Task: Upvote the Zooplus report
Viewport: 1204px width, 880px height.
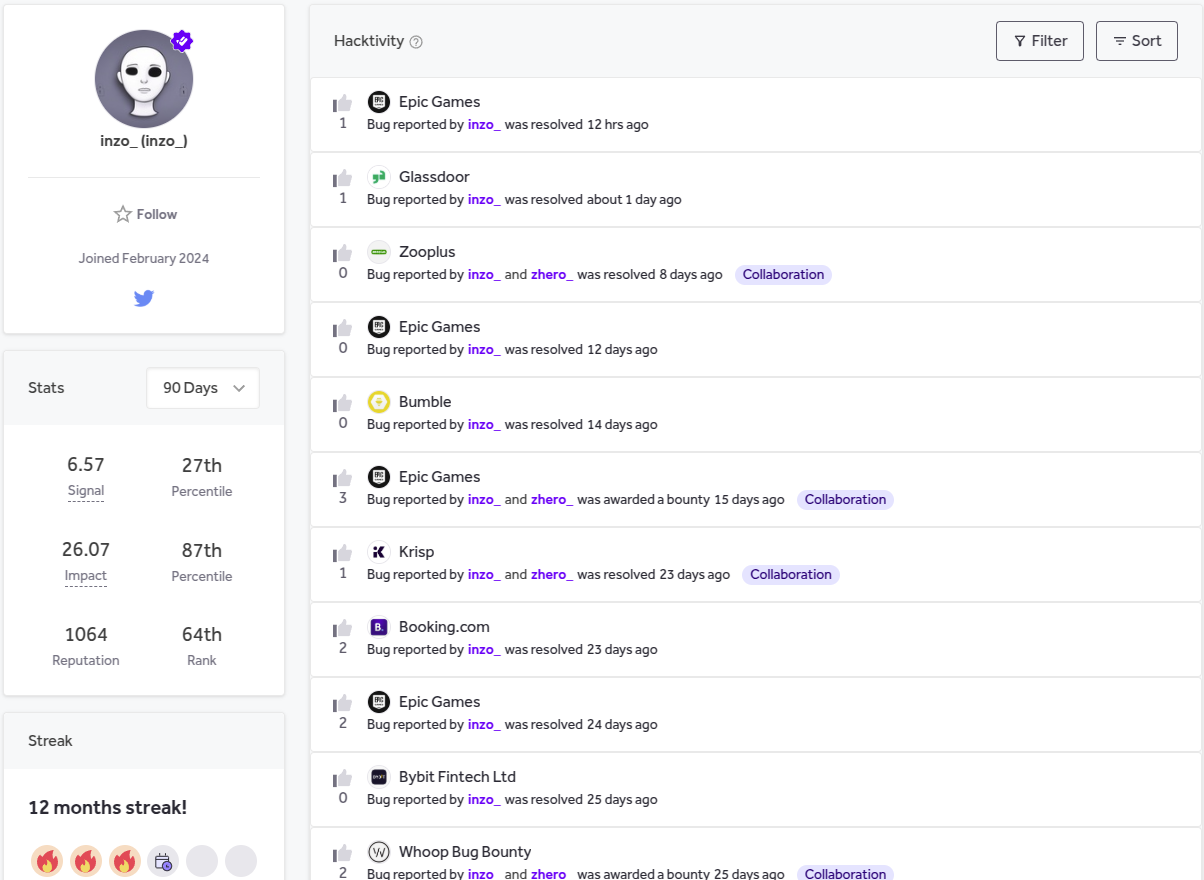Action: (343, 253)
